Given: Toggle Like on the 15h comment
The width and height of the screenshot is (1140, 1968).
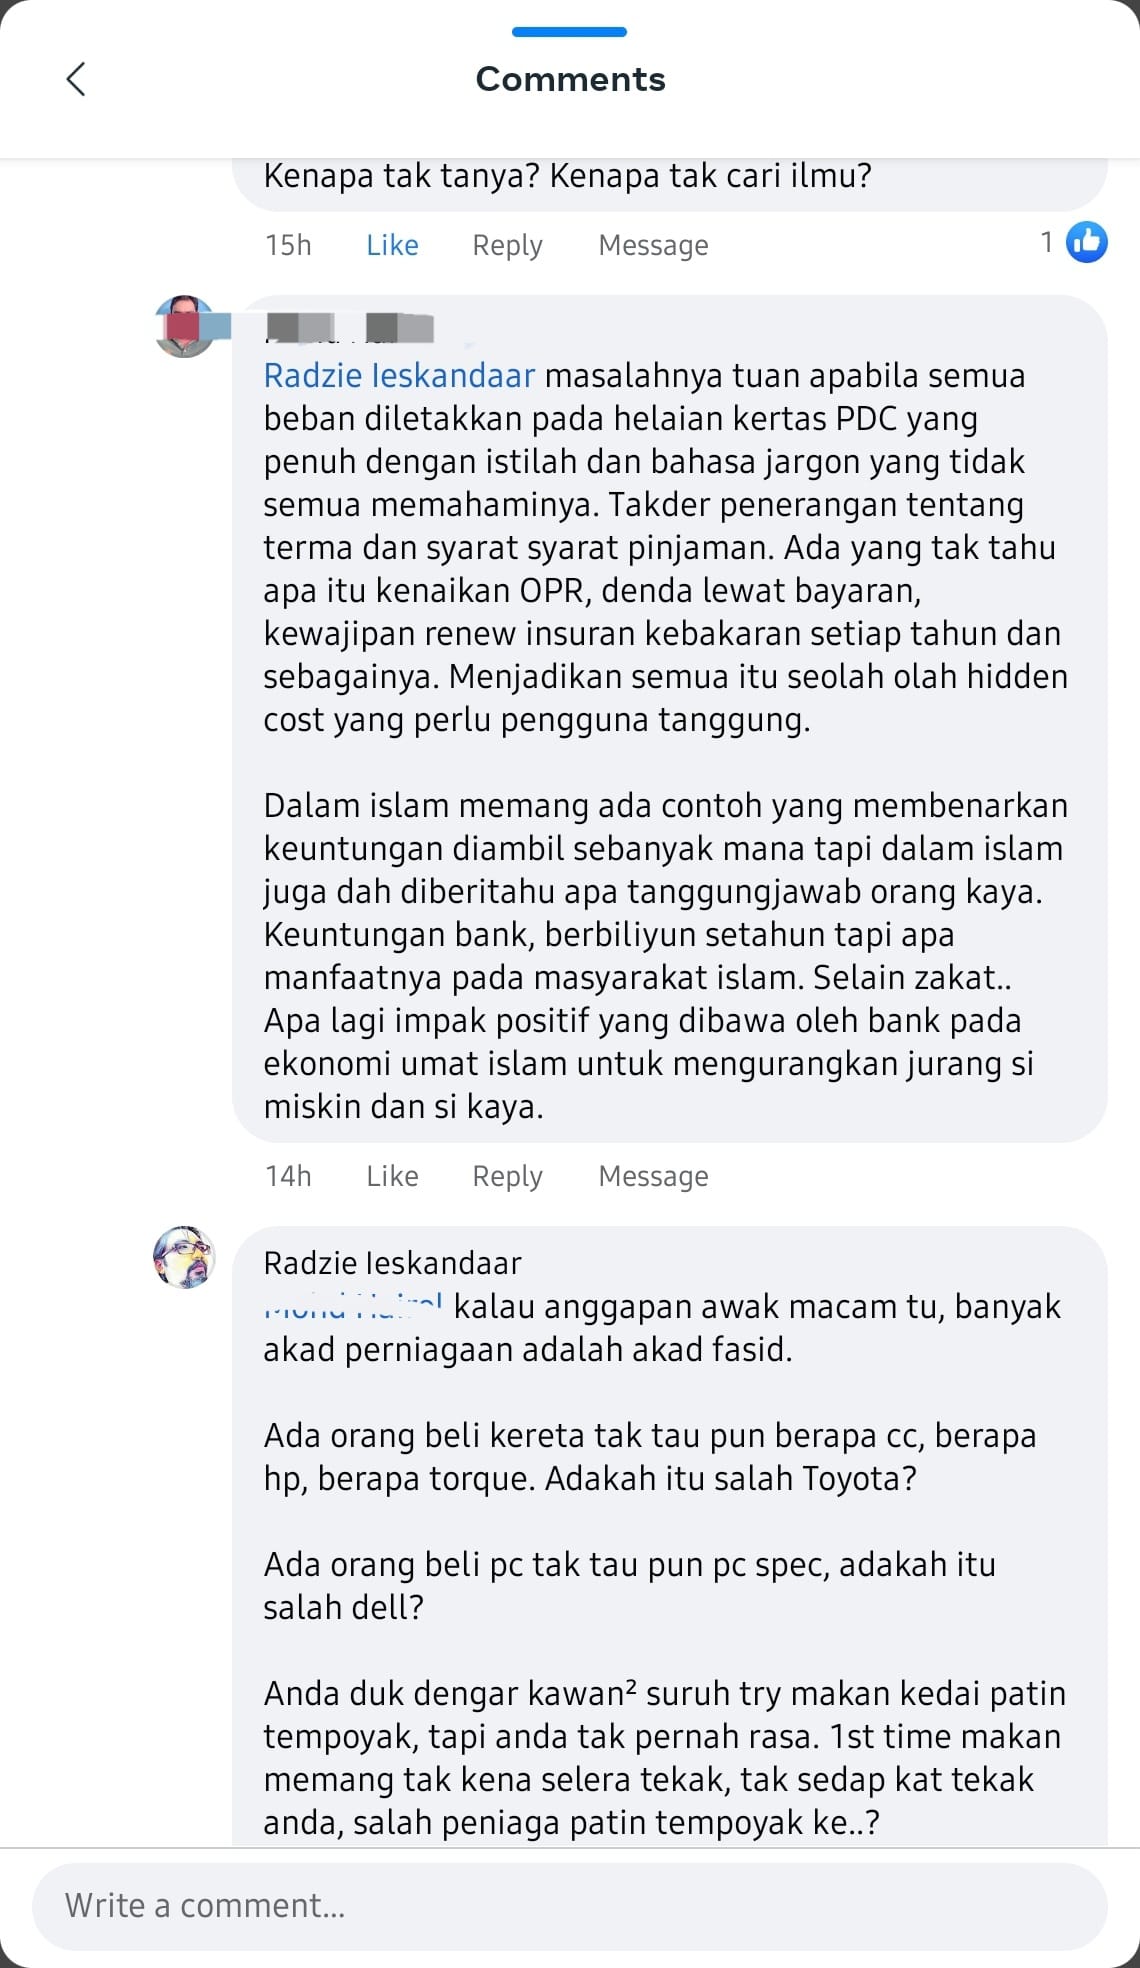Looking at the screenshot, I should (x=392, y=245).
